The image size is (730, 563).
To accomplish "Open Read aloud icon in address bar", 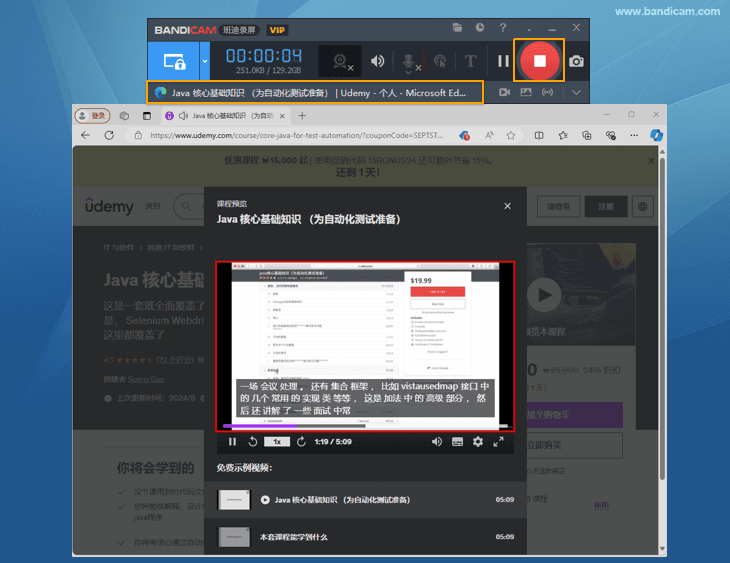I will (x=489, y=135).
